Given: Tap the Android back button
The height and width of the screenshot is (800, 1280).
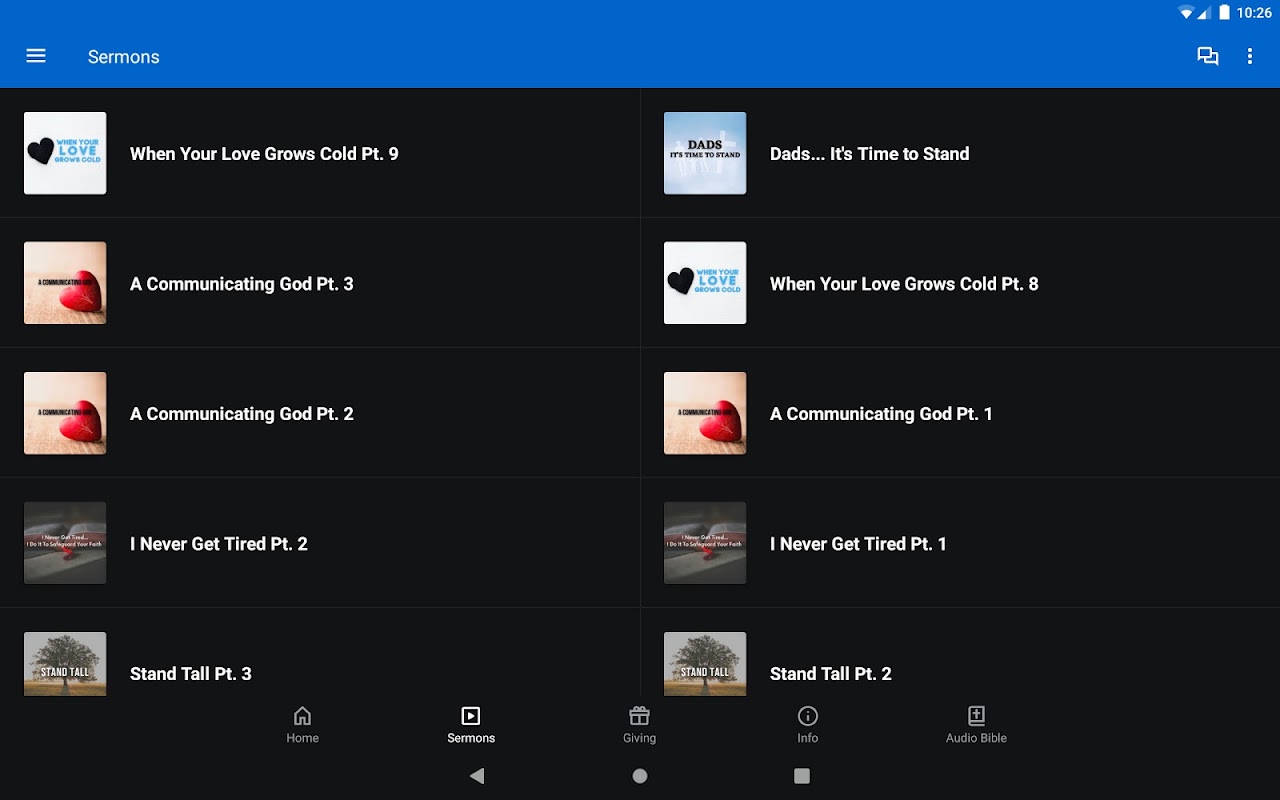Looking at the screenshot, I should (477, 776).
